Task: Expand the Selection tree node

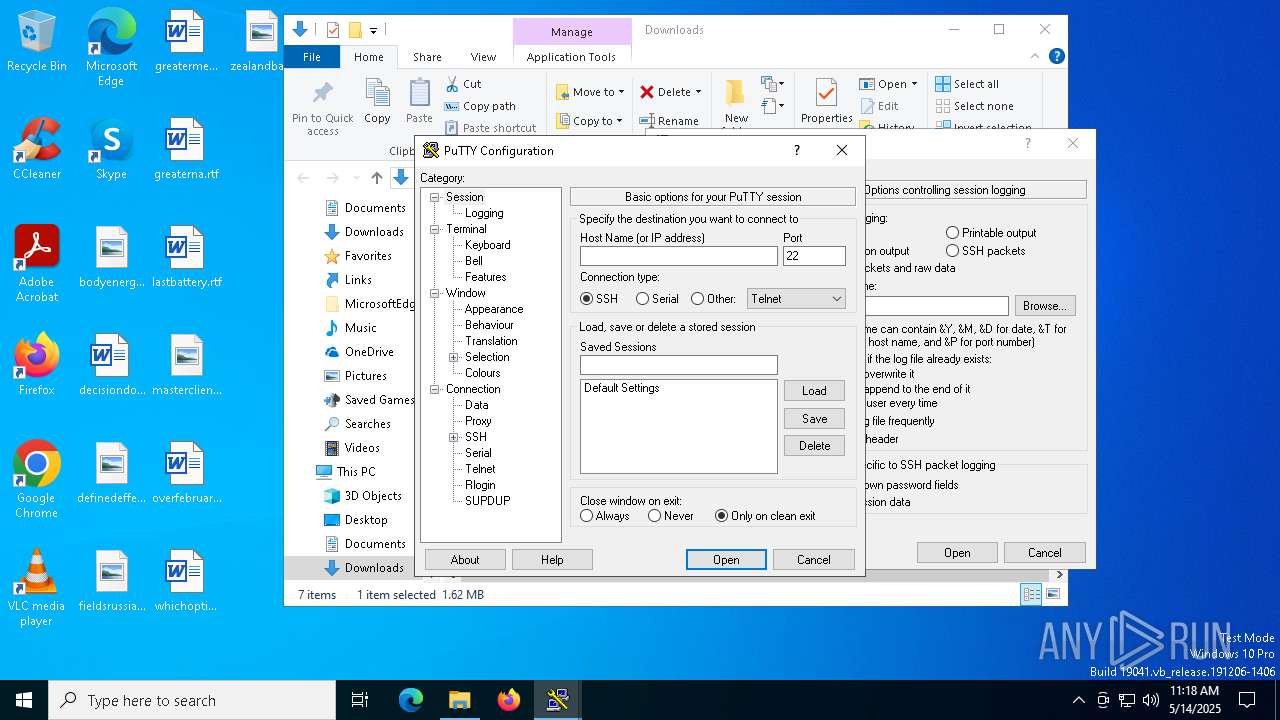Action: click(x=454, y=357)
